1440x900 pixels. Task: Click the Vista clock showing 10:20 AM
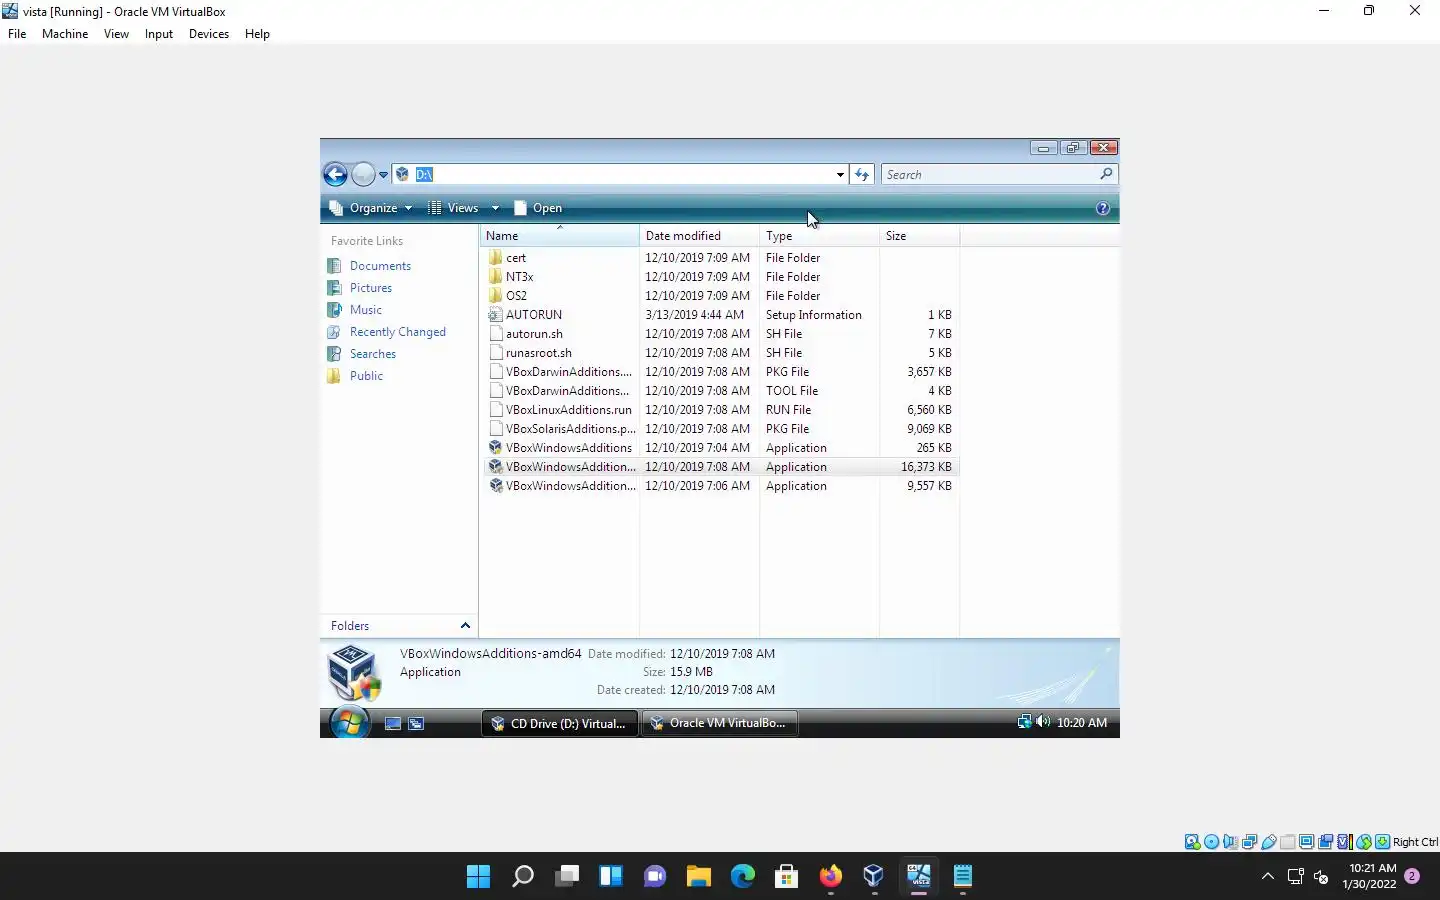1082,723
